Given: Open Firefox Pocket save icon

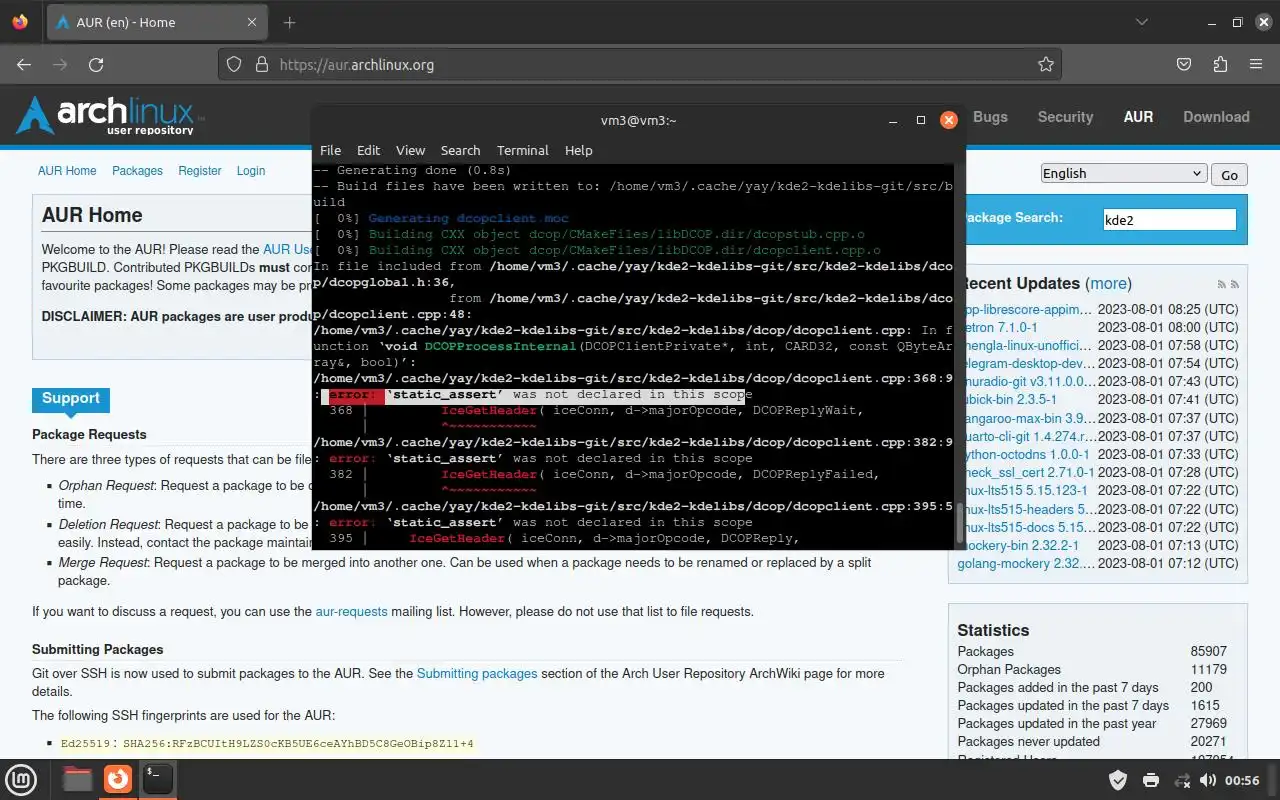Looking at the screenshot, I should coord(1184,64).
